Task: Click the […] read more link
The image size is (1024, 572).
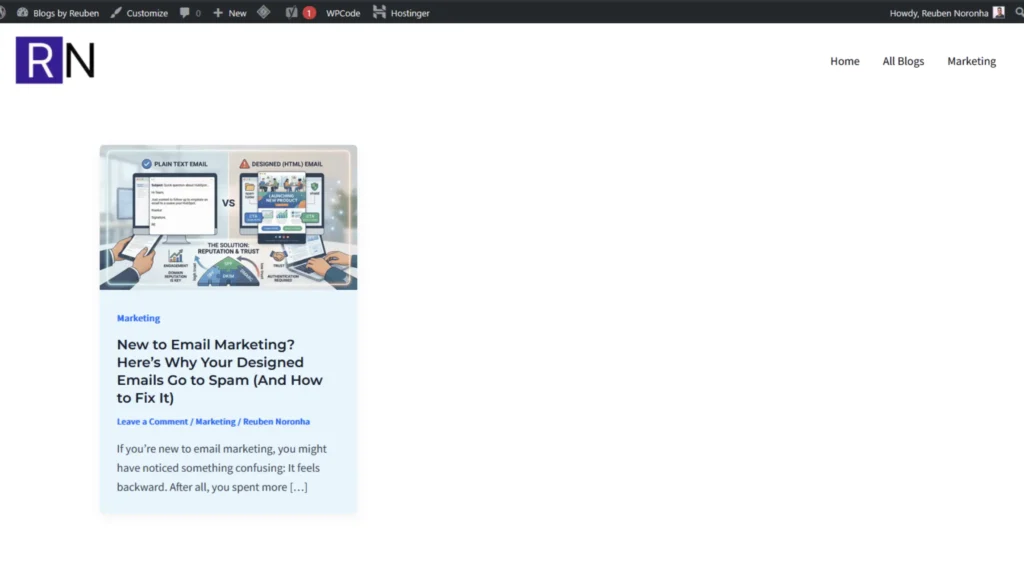Action: tap(298, 487)
